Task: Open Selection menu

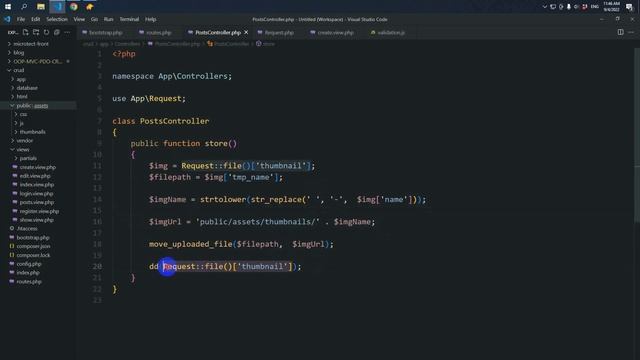Action: coord(57,19)
